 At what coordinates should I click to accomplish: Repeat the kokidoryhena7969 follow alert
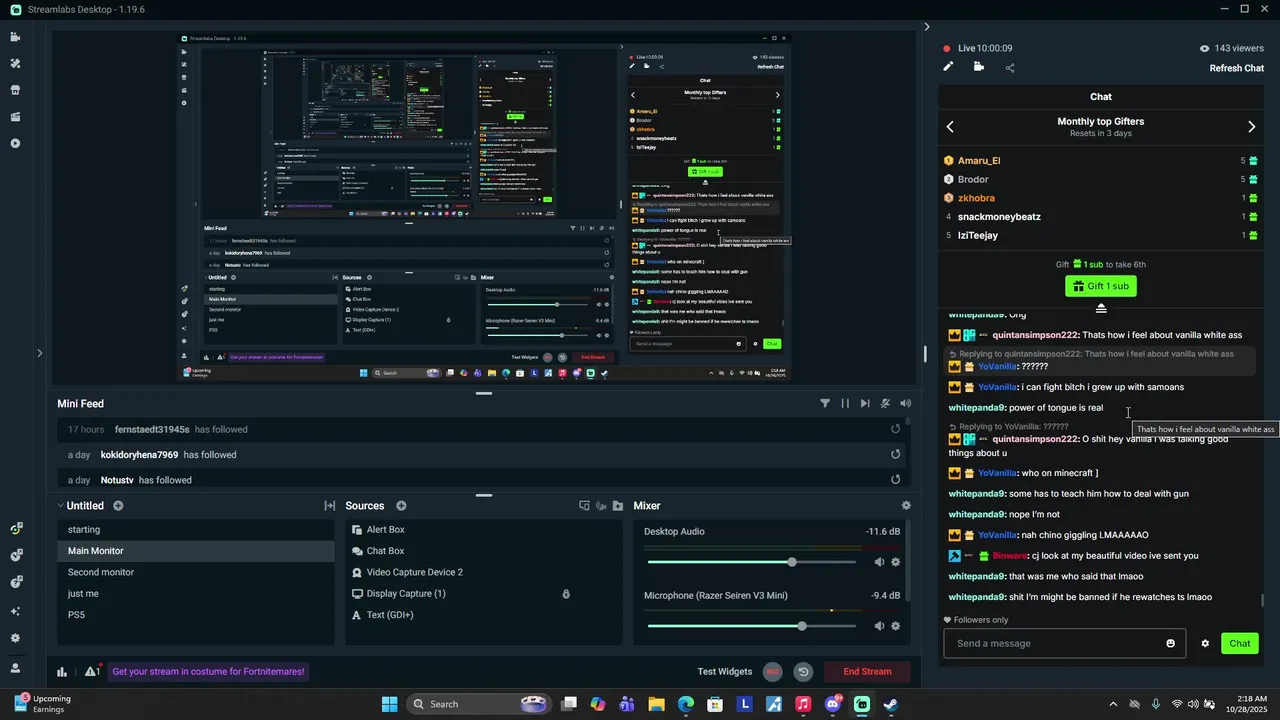[x=896, y=454]
